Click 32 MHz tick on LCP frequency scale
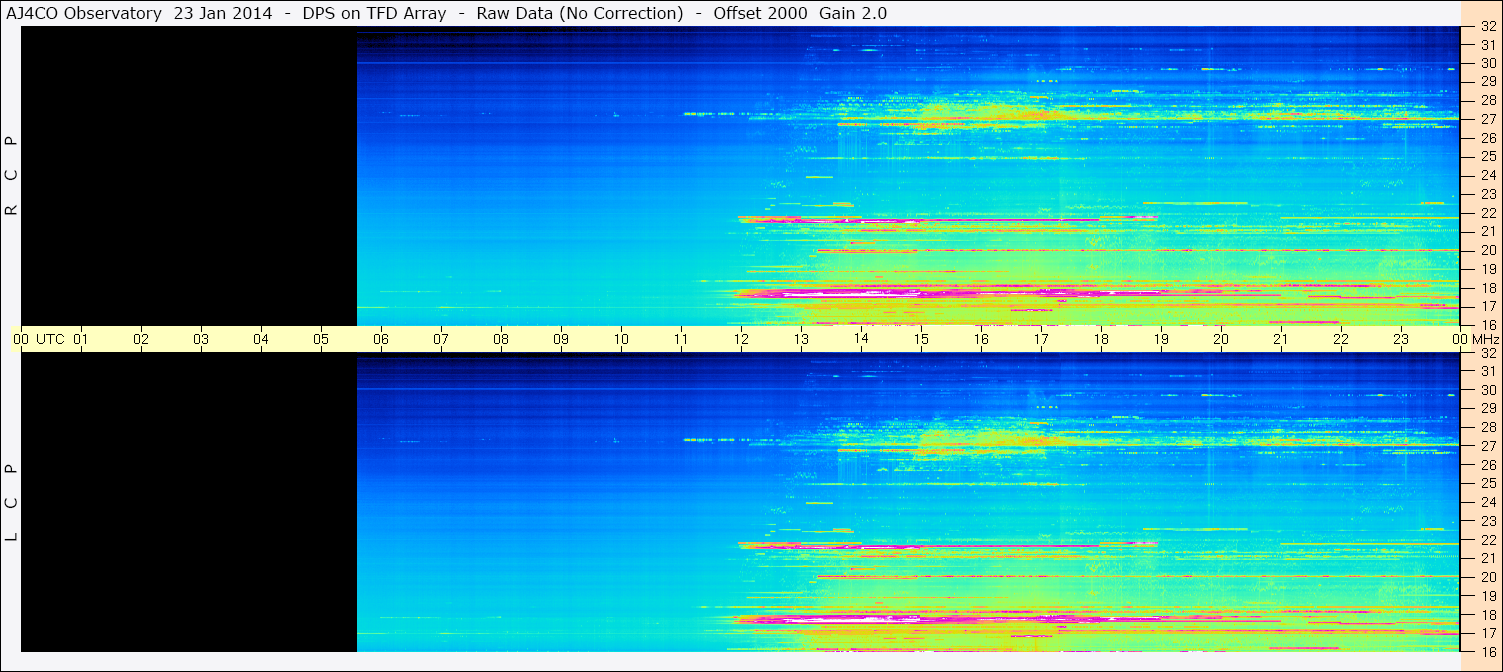Screen dimensions: 1503x672 click(1488, 353)
